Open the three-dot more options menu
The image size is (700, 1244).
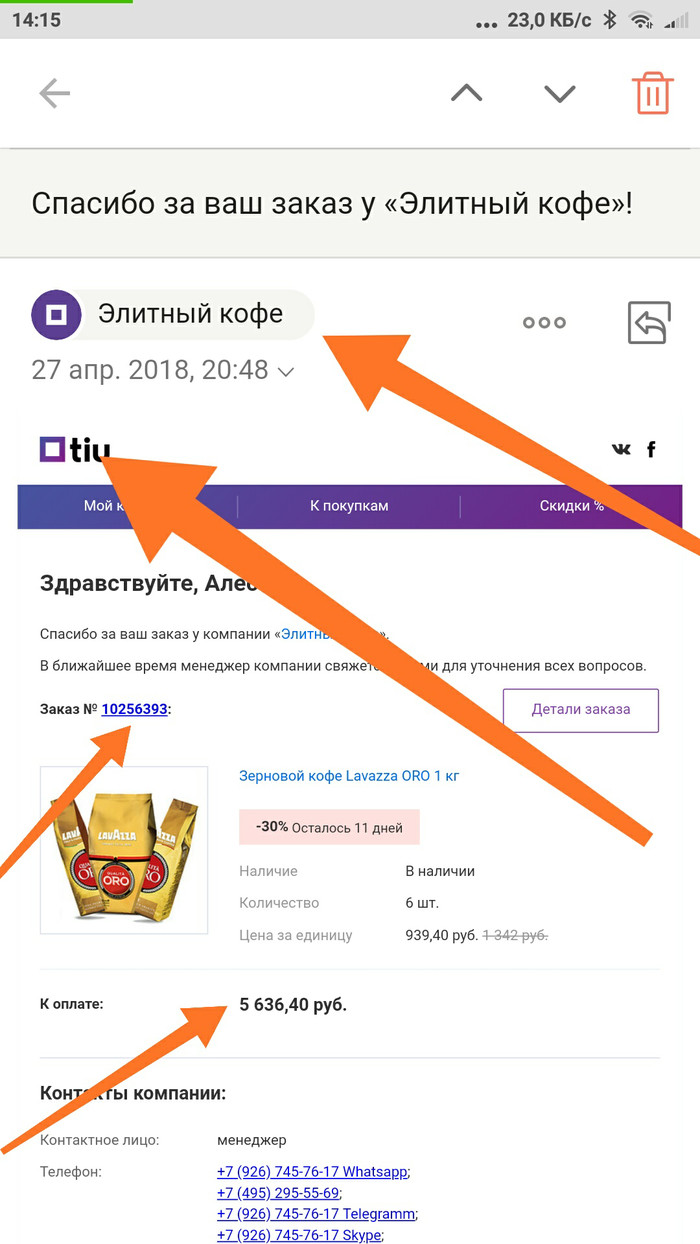(x=544, y=322)
